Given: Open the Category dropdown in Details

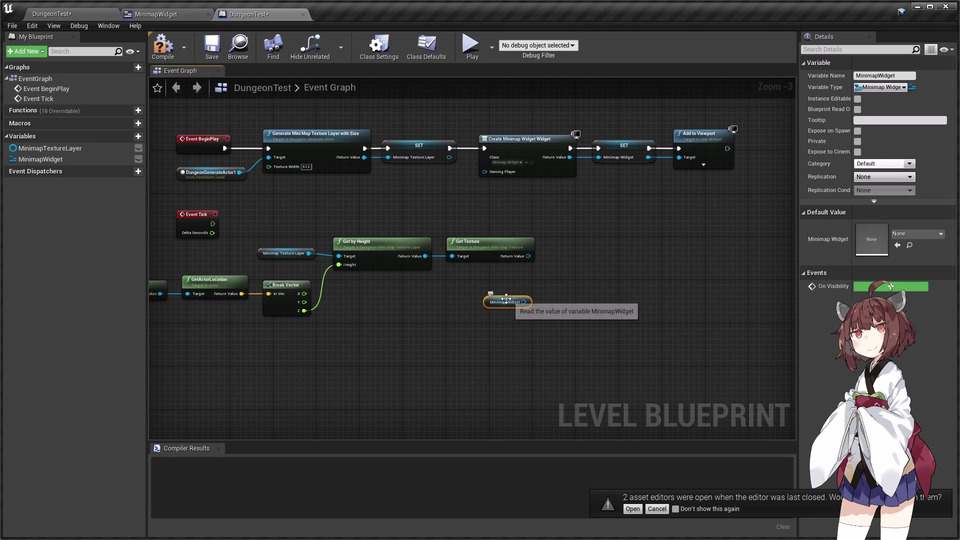Looking at the screenshot, I should tap(884, 163).
